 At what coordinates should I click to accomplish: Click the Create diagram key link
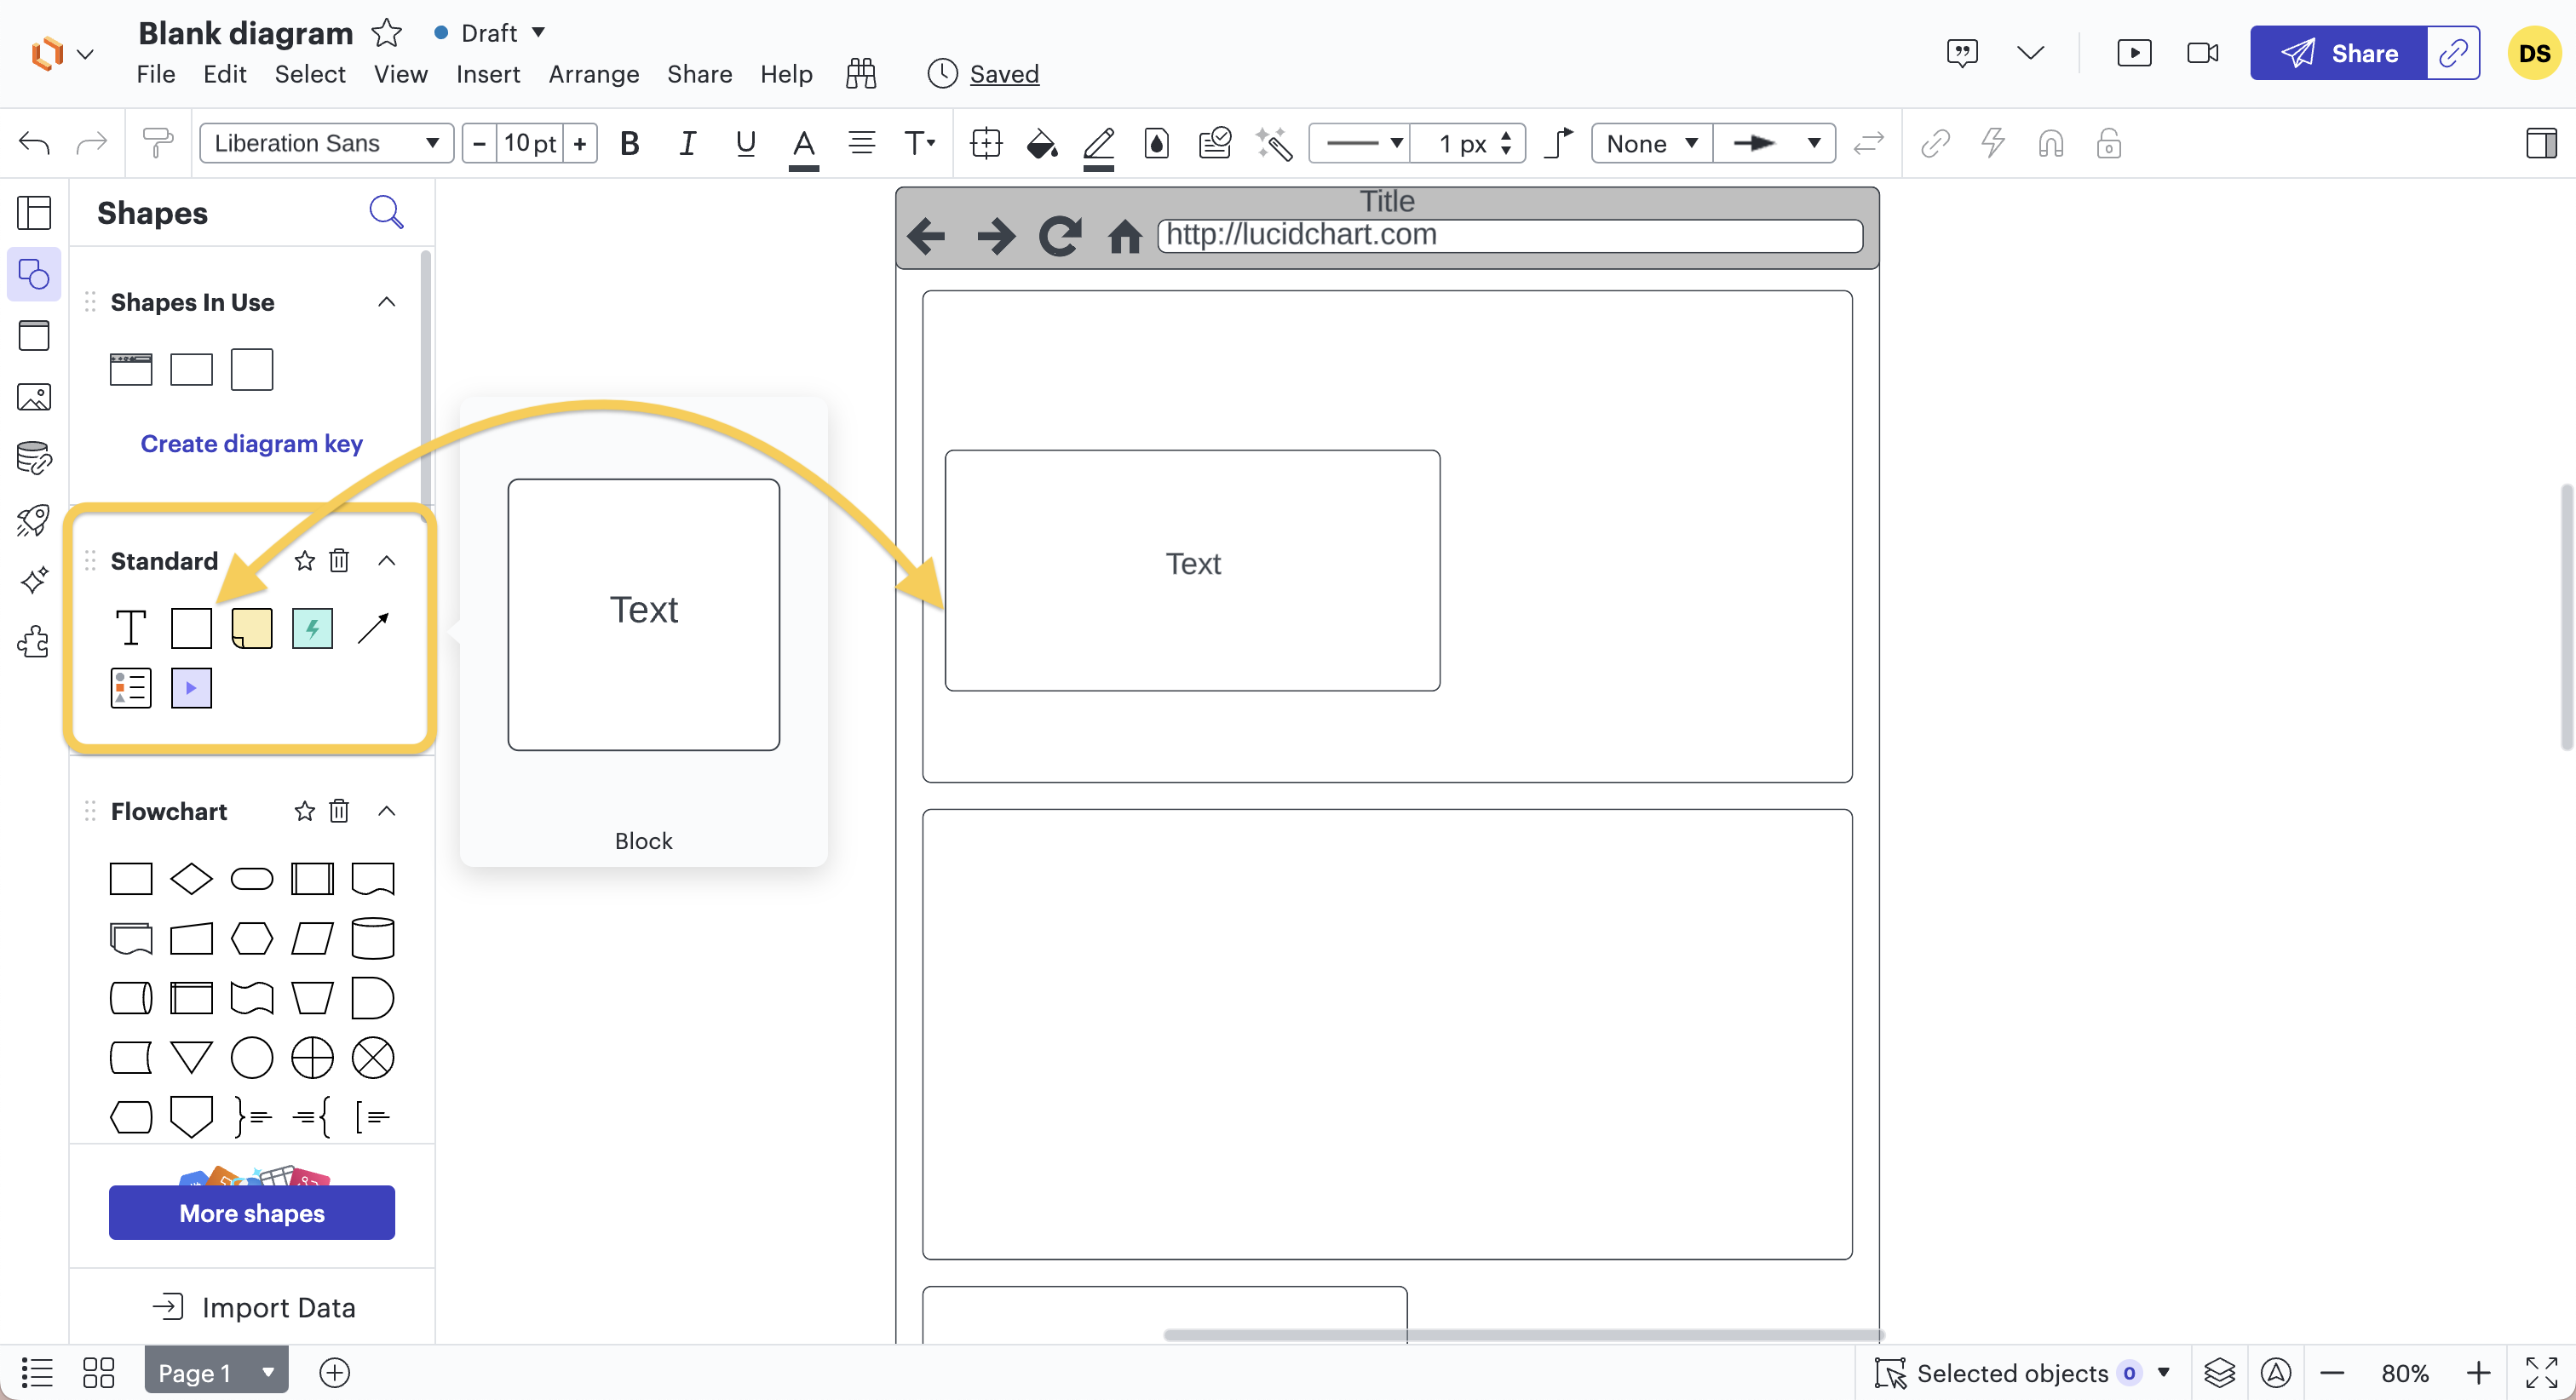(x=252, y=443)
